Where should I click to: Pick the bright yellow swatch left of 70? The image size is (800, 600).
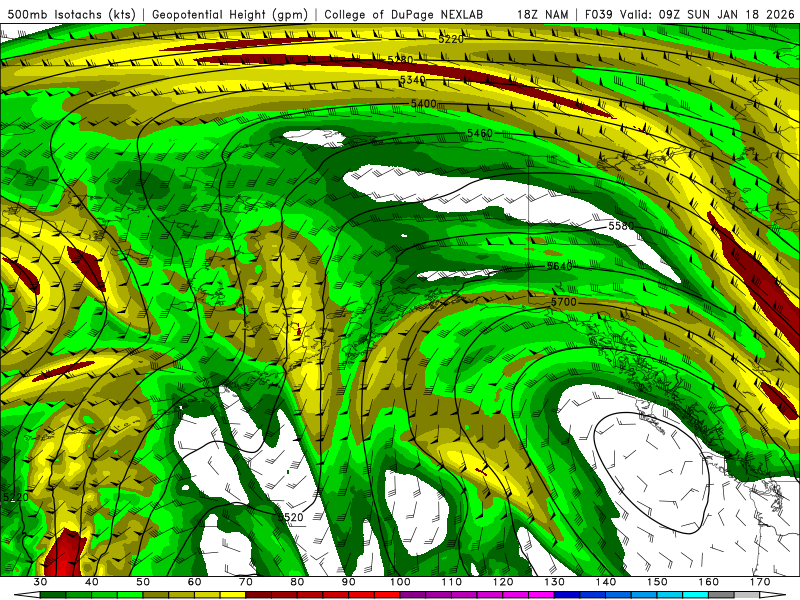[x=233, y=595]
